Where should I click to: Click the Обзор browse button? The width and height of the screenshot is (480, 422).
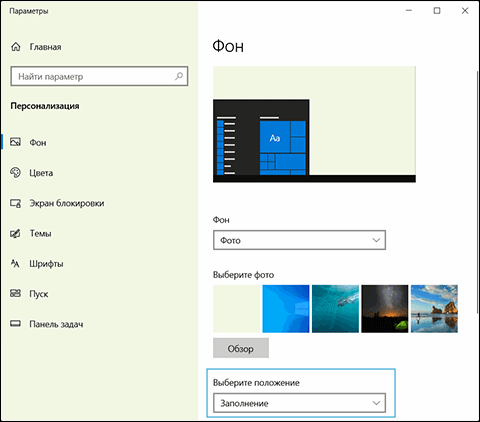[241, 348]
